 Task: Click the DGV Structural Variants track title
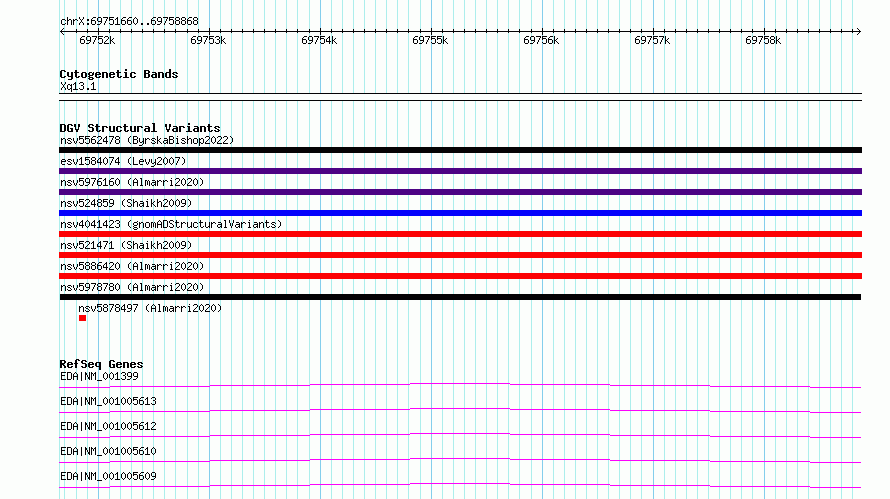[140, 128]
